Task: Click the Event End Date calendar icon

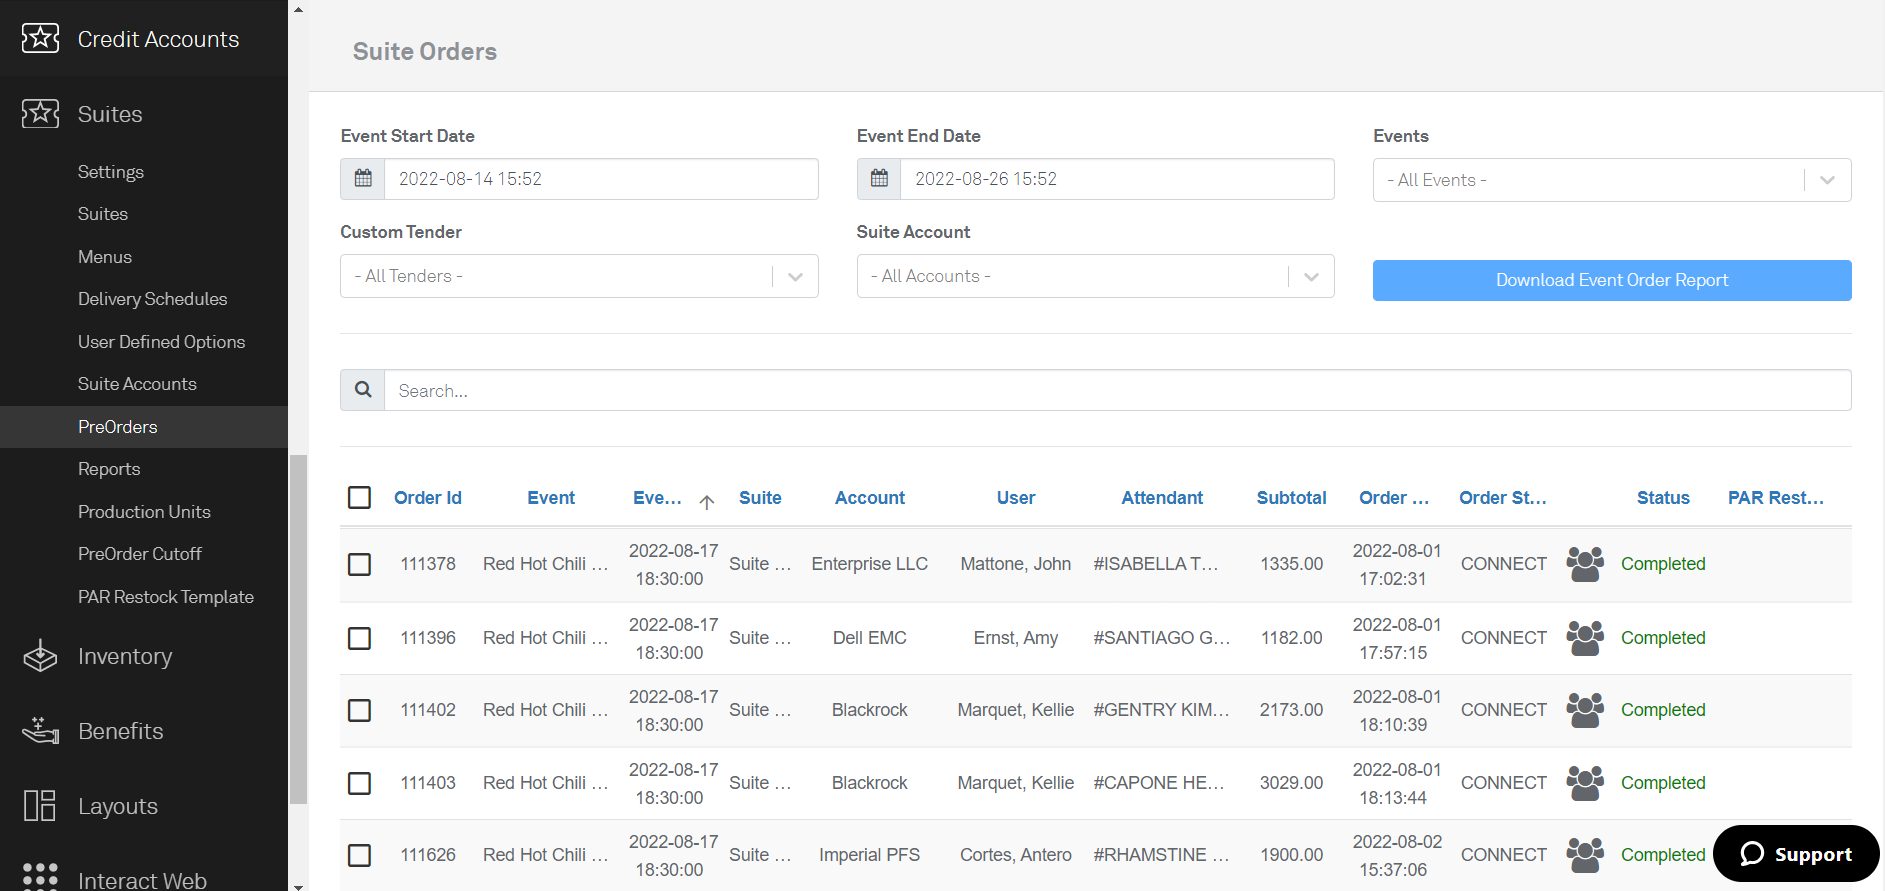Action: 879,179
